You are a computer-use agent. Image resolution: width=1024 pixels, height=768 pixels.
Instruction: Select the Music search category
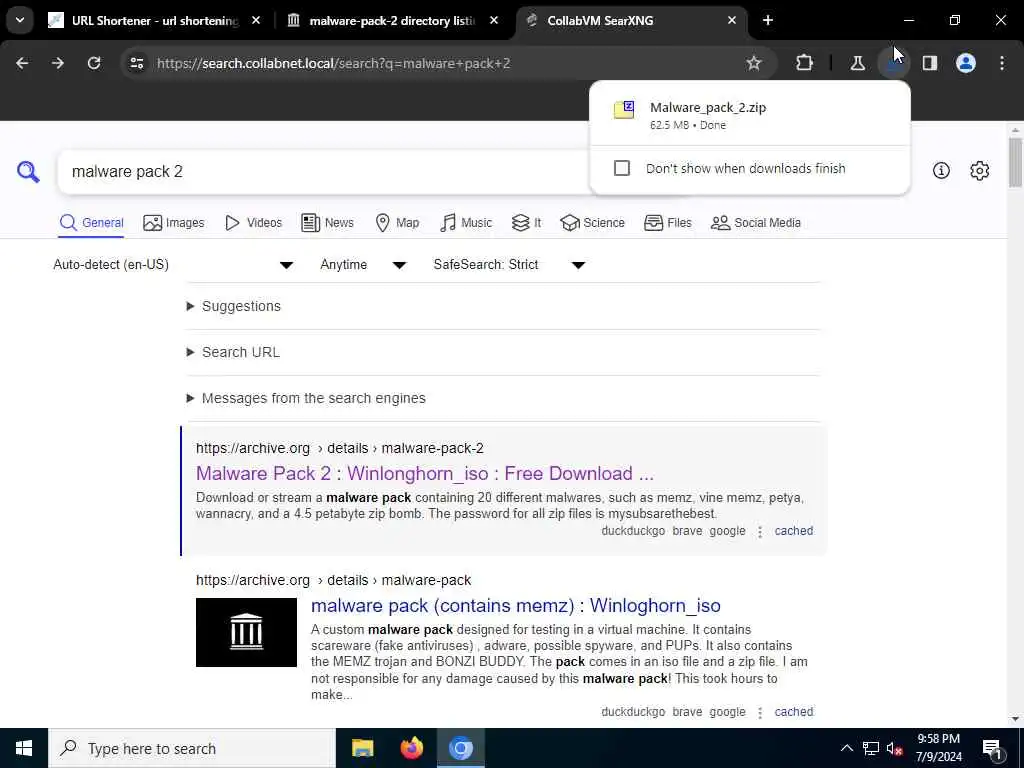466,223
